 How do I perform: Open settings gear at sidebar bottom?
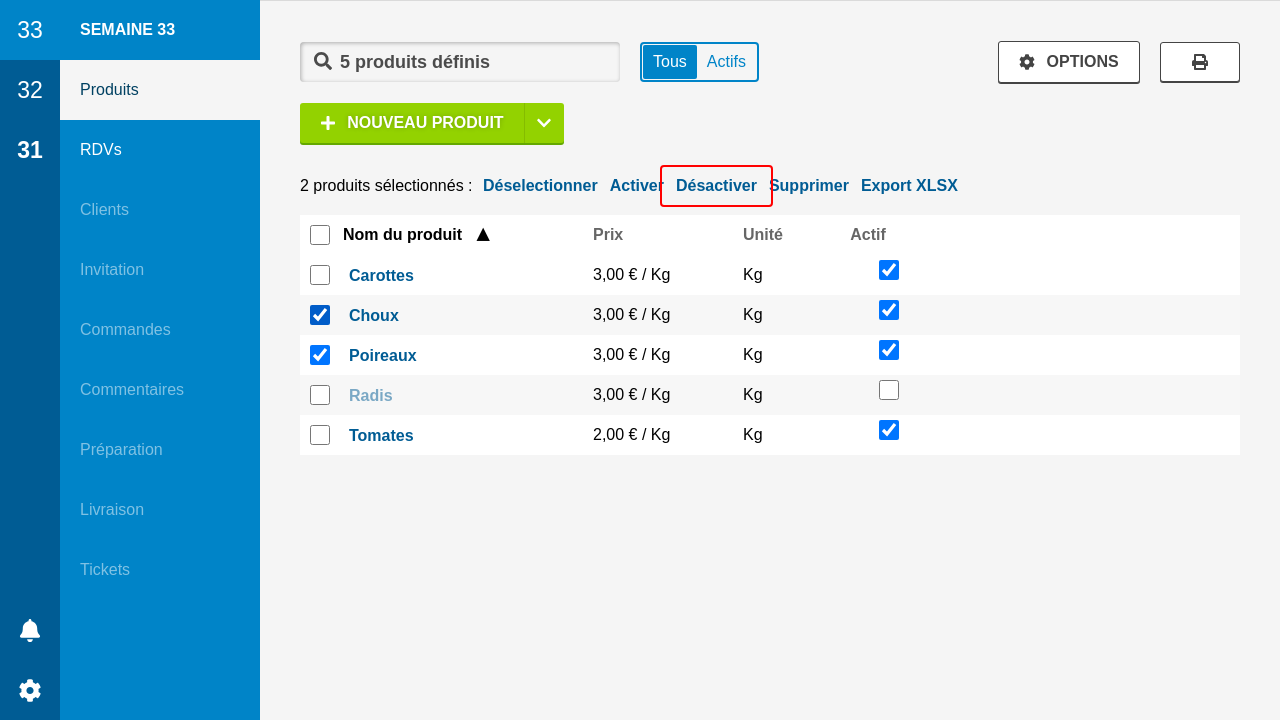pyautogui.click(x=30, y=690)
